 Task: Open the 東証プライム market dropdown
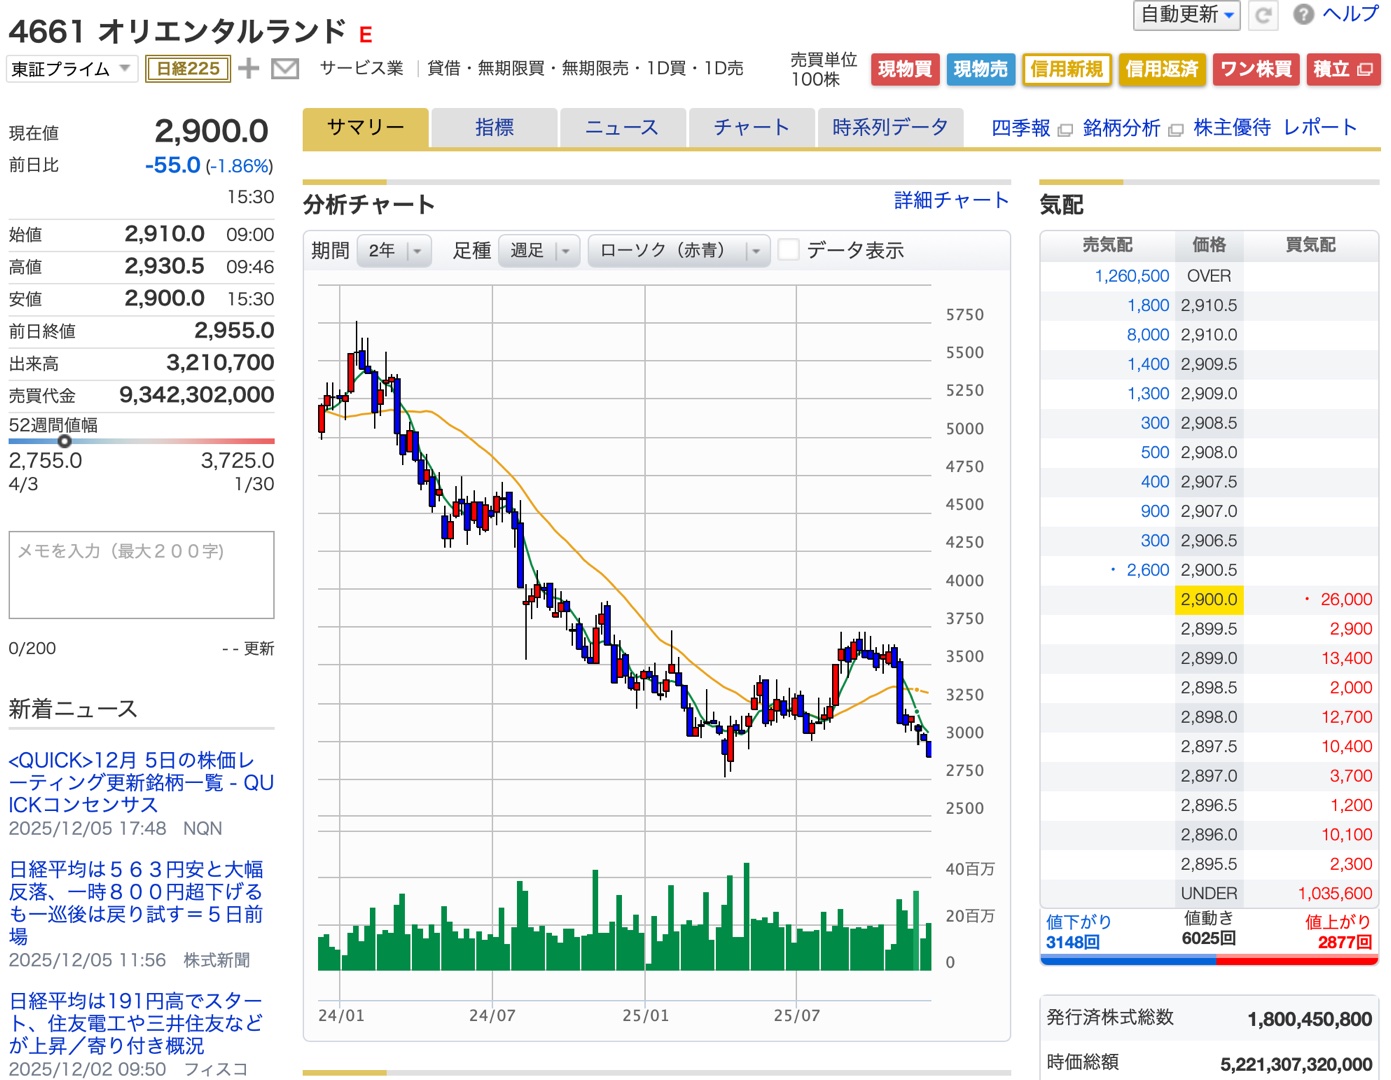click(x=71, y=68)
